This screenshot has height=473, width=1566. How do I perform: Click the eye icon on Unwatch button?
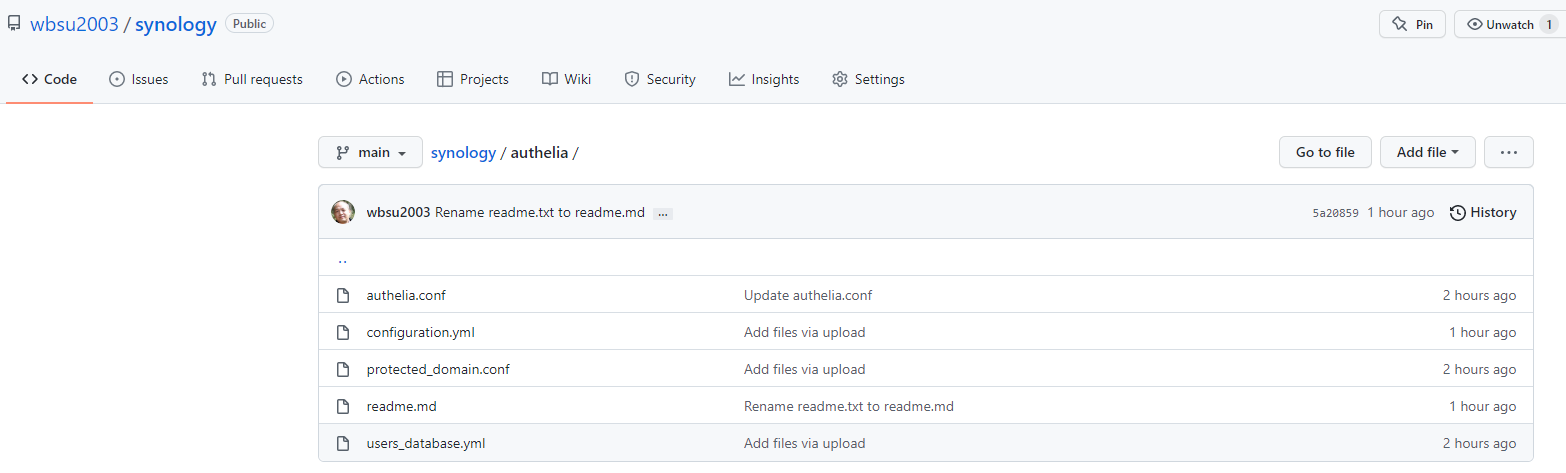pyautogui.click(x=1474, y=24)
